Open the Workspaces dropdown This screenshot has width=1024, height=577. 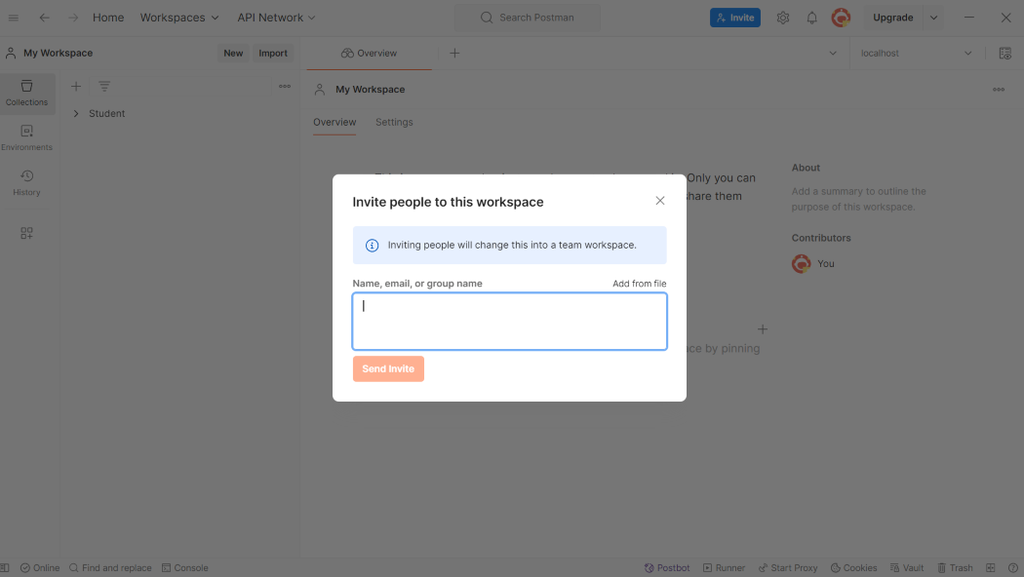(179, 18)
